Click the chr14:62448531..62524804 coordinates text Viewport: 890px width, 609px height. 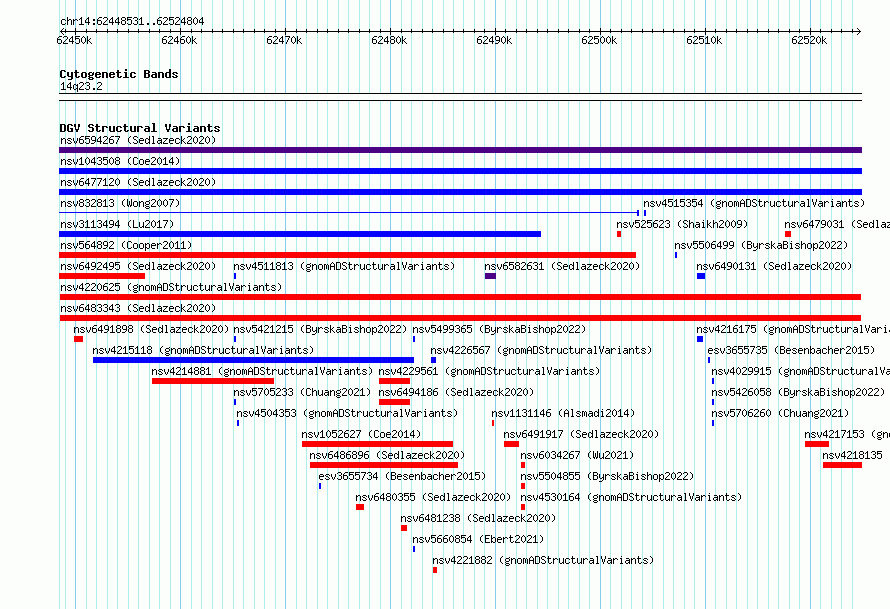(x=132, y=22)
